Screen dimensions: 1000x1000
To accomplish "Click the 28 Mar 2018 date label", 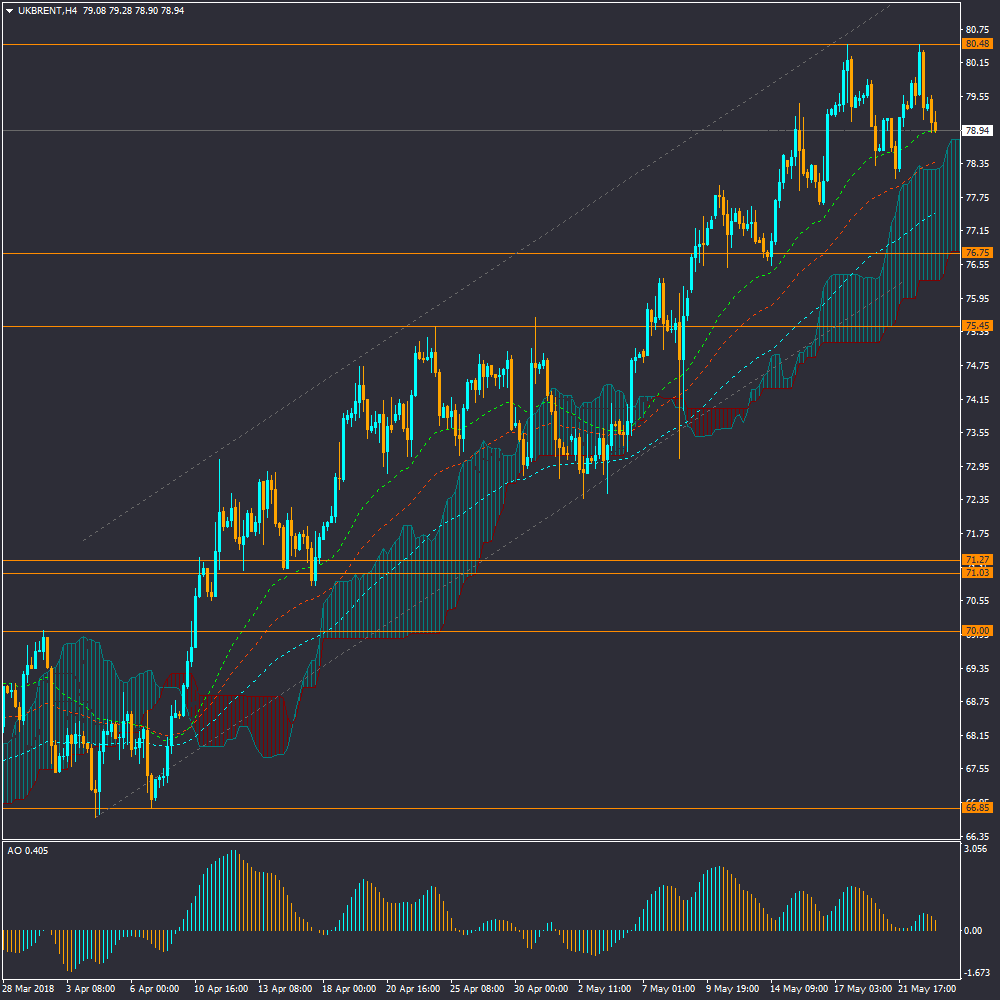I will tap(29, 988).
